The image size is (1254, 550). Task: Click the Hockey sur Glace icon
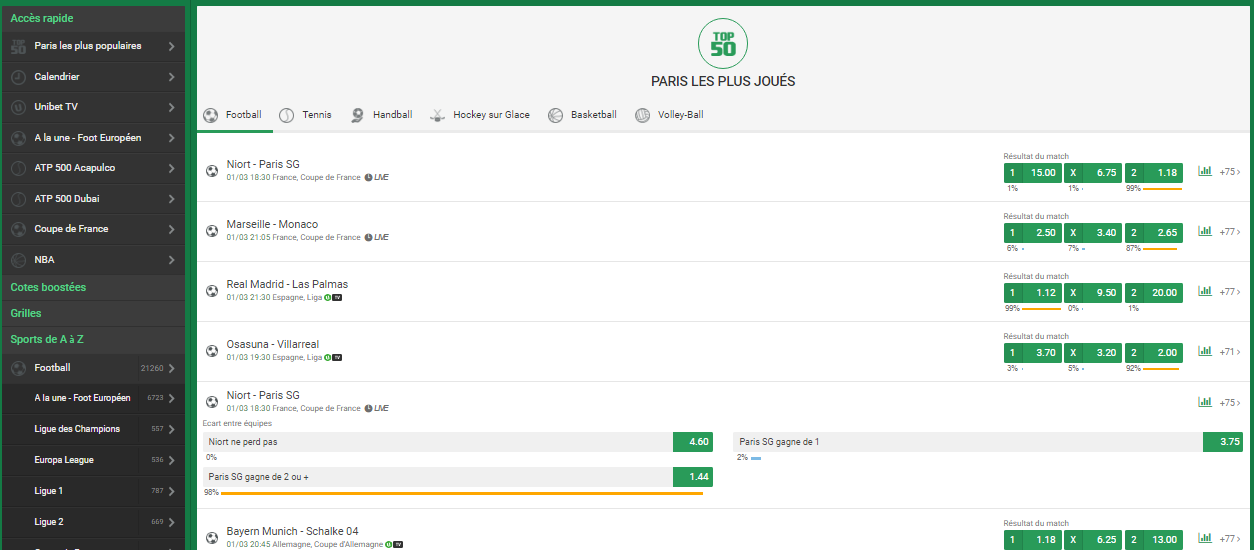pyautogui.click(x=437, y=116)
